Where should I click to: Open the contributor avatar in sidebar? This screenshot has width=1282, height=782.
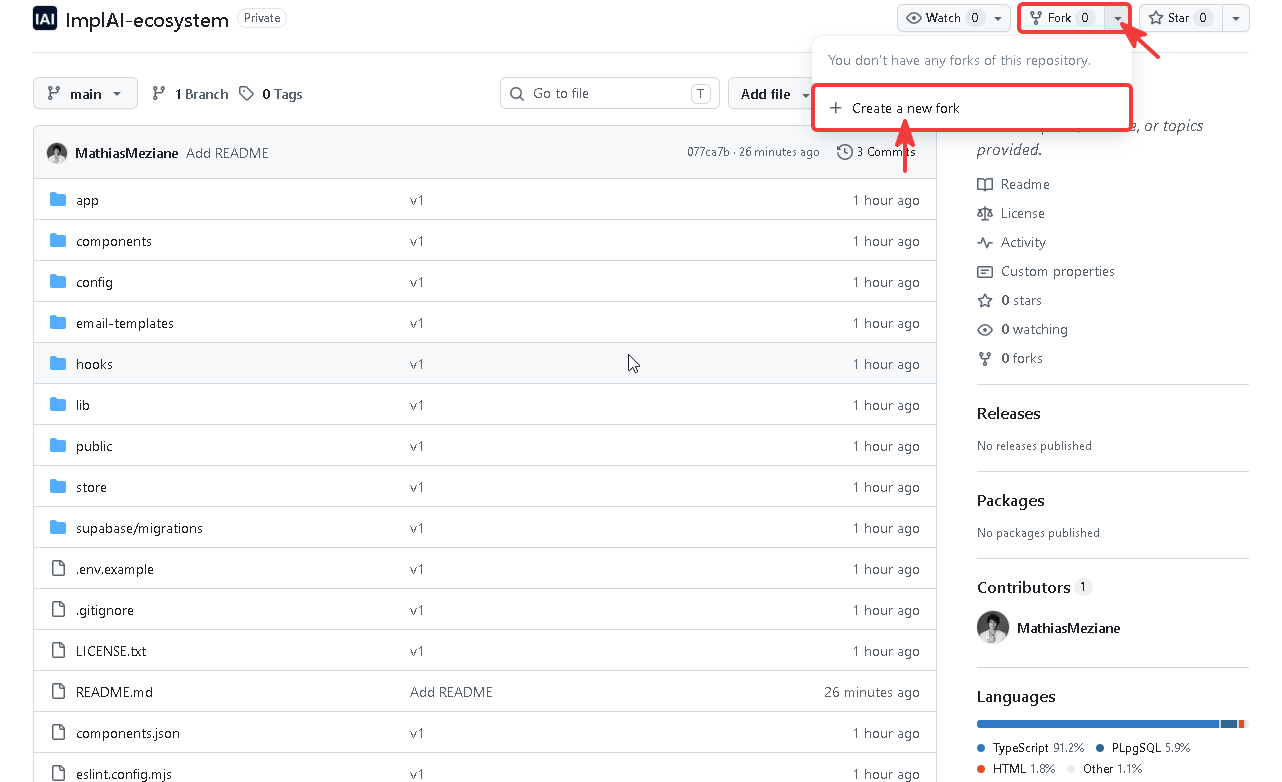point(993,628)
